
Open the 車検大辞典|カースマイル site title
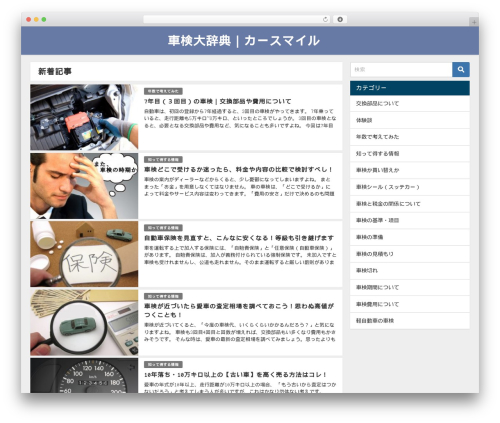[244, 41]
